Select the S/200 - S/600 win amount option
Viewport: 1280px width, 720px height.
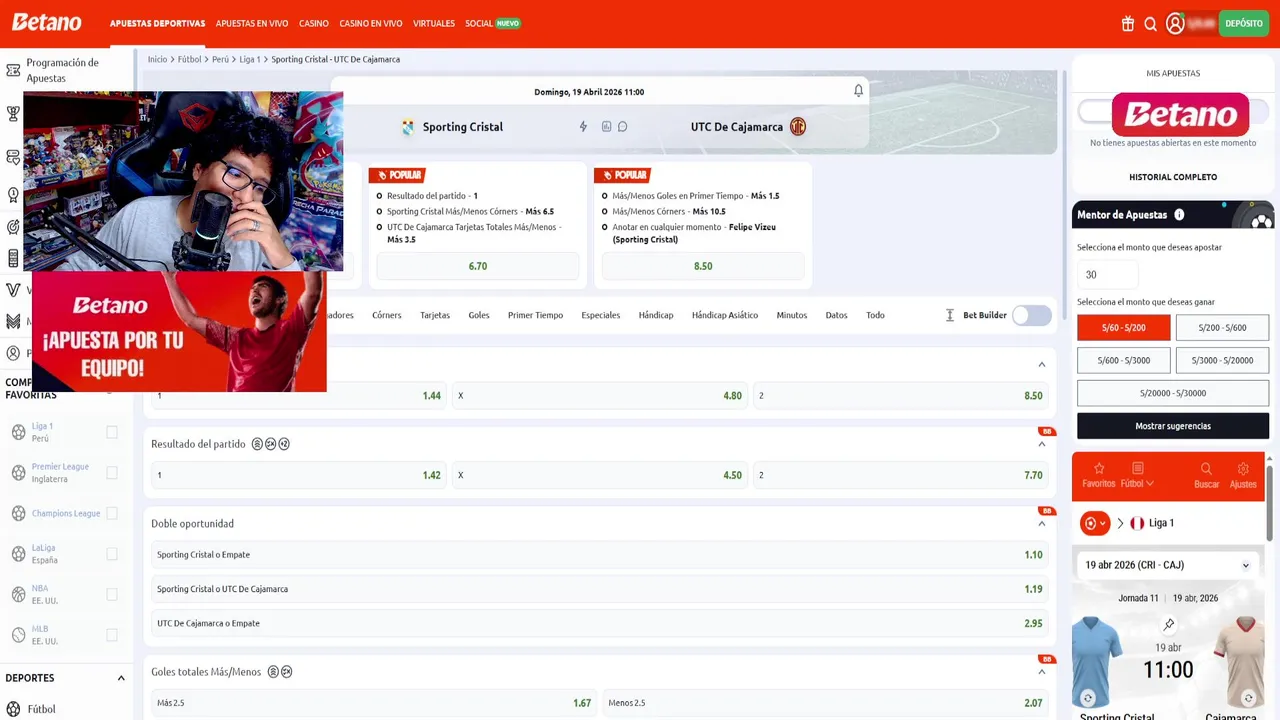pos(1222,327)
